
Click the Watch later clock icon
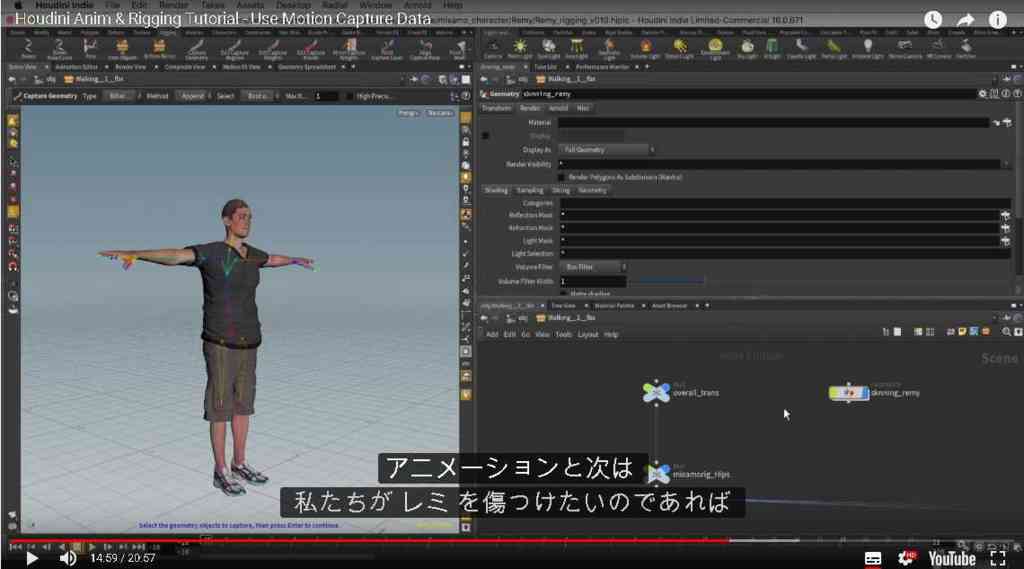933,20
